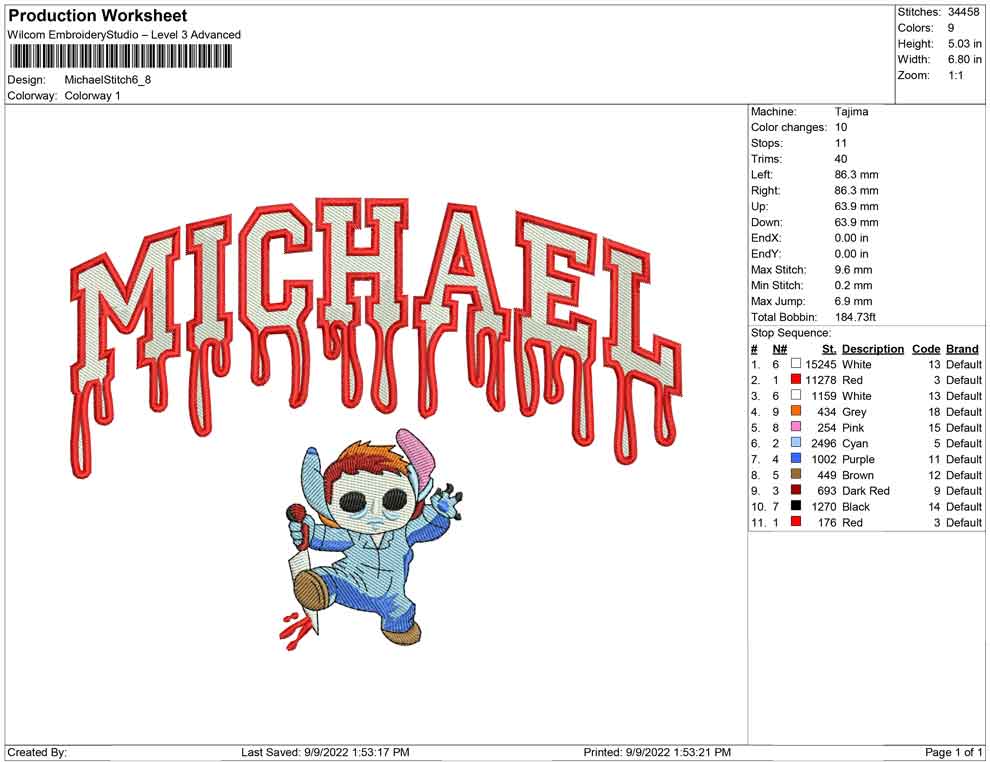Click the Trims value 40

841,159
